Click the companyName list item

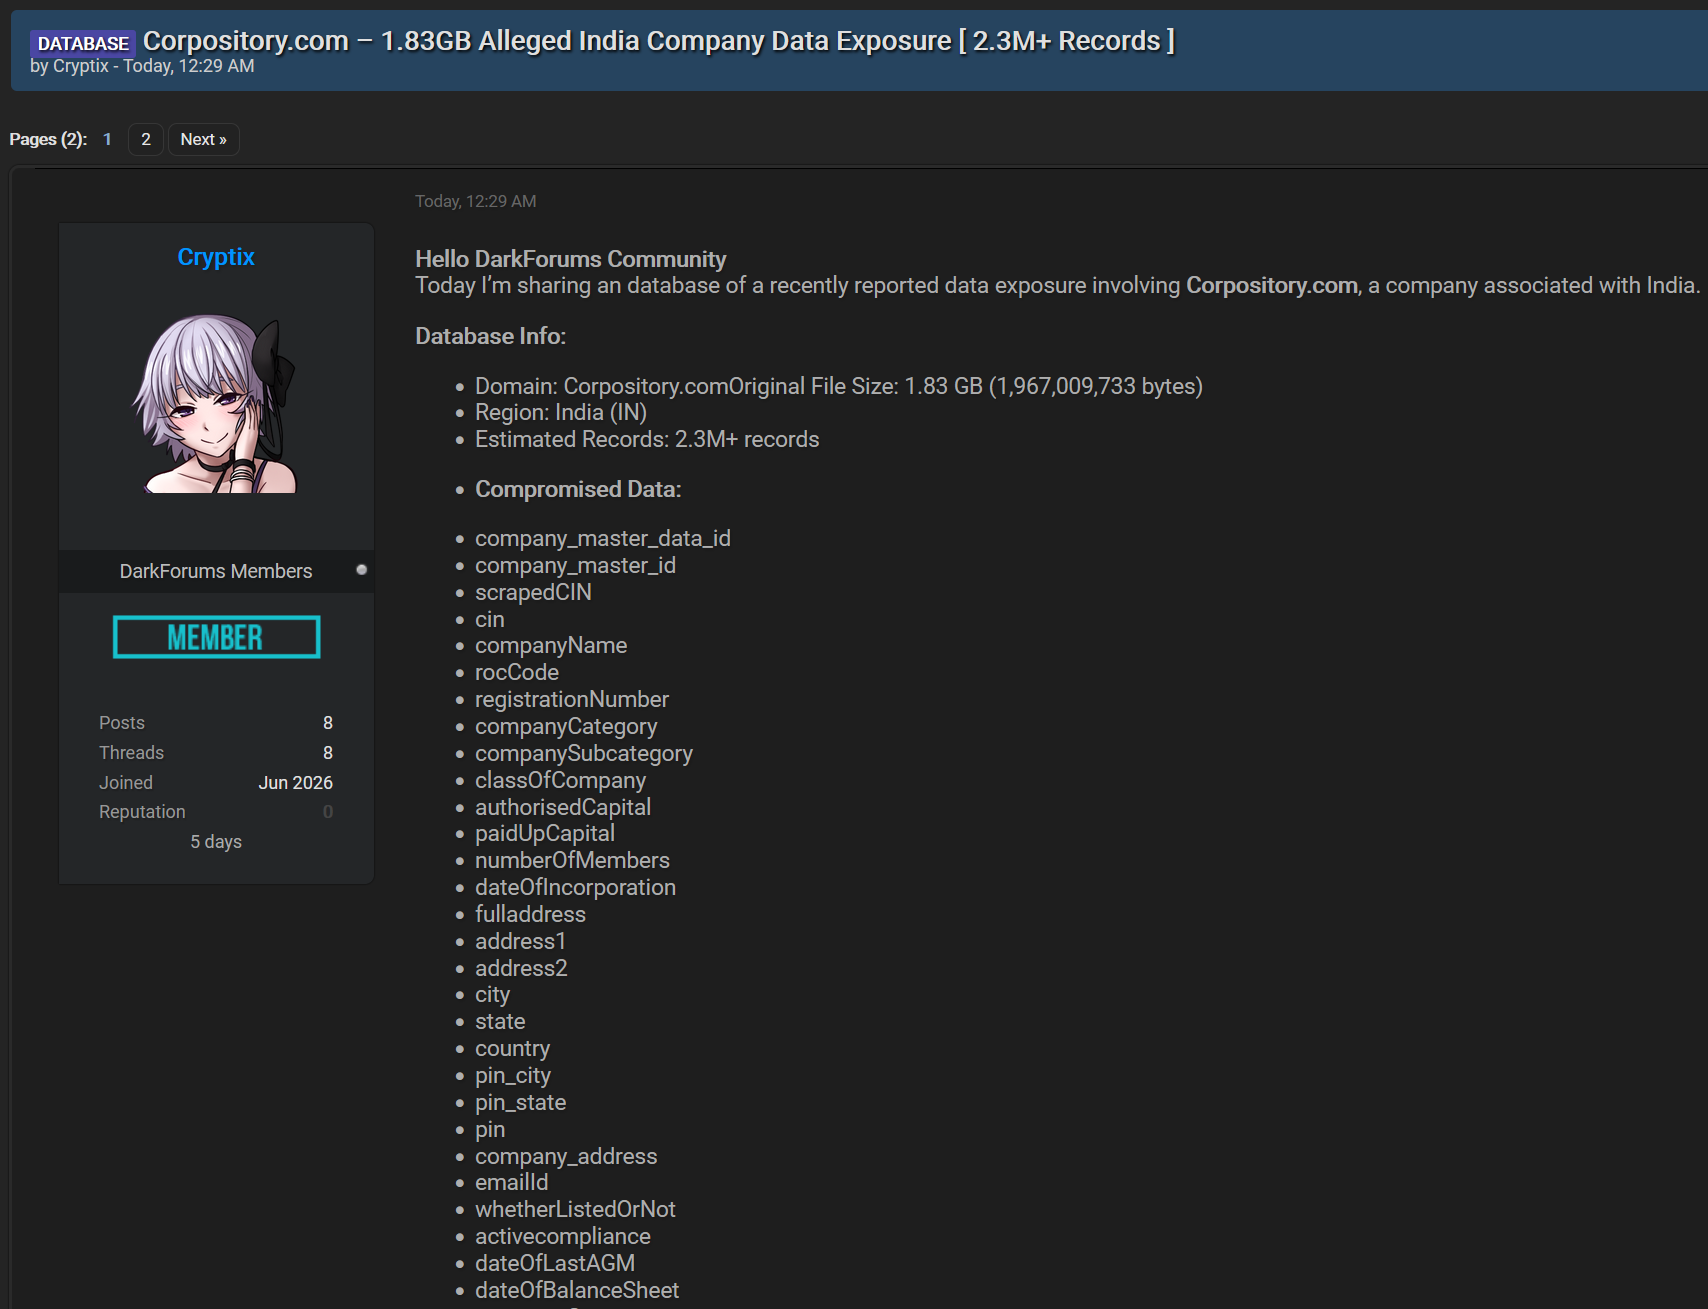point(551,646)
